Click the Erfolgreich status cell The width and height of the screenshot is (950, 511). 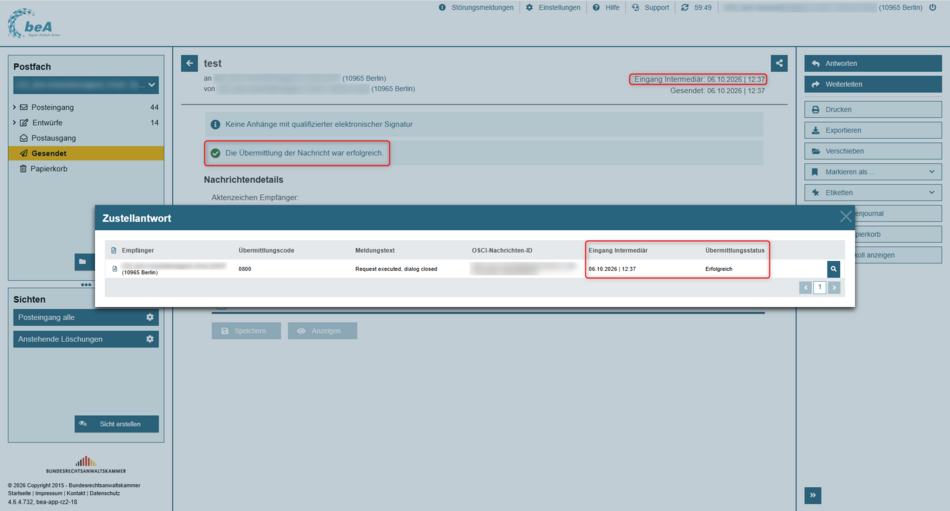[x=719, y=269]
